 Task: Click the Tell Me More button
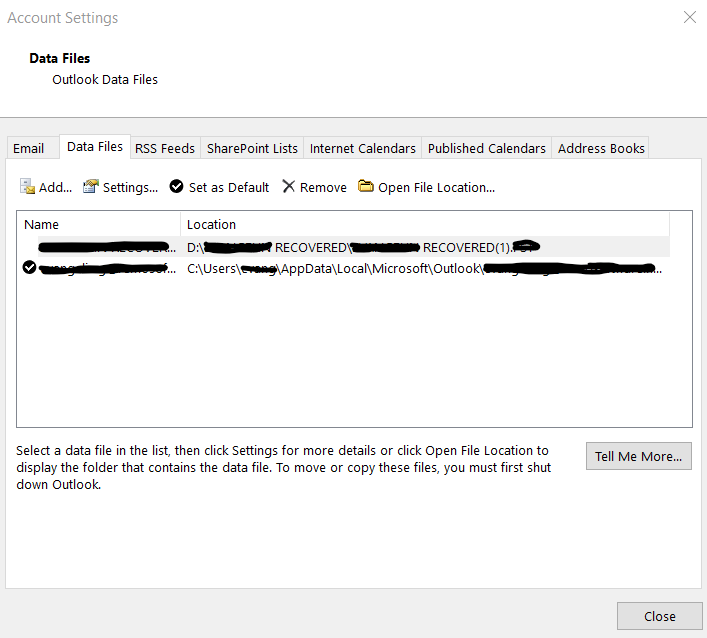[x=638, y=456]
